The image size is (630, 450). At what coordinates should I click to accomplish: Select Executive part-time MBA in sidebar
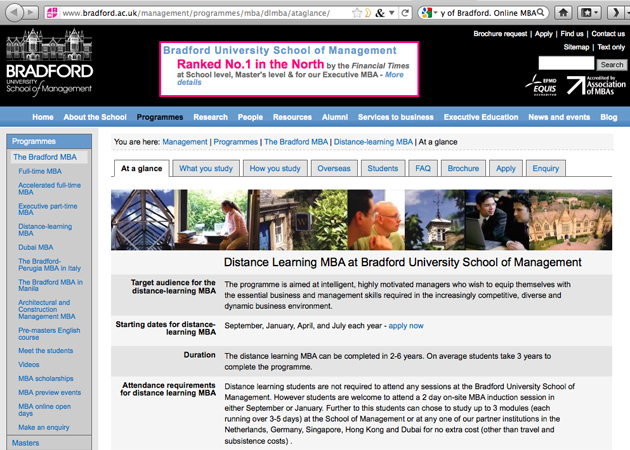click(47, 209)
